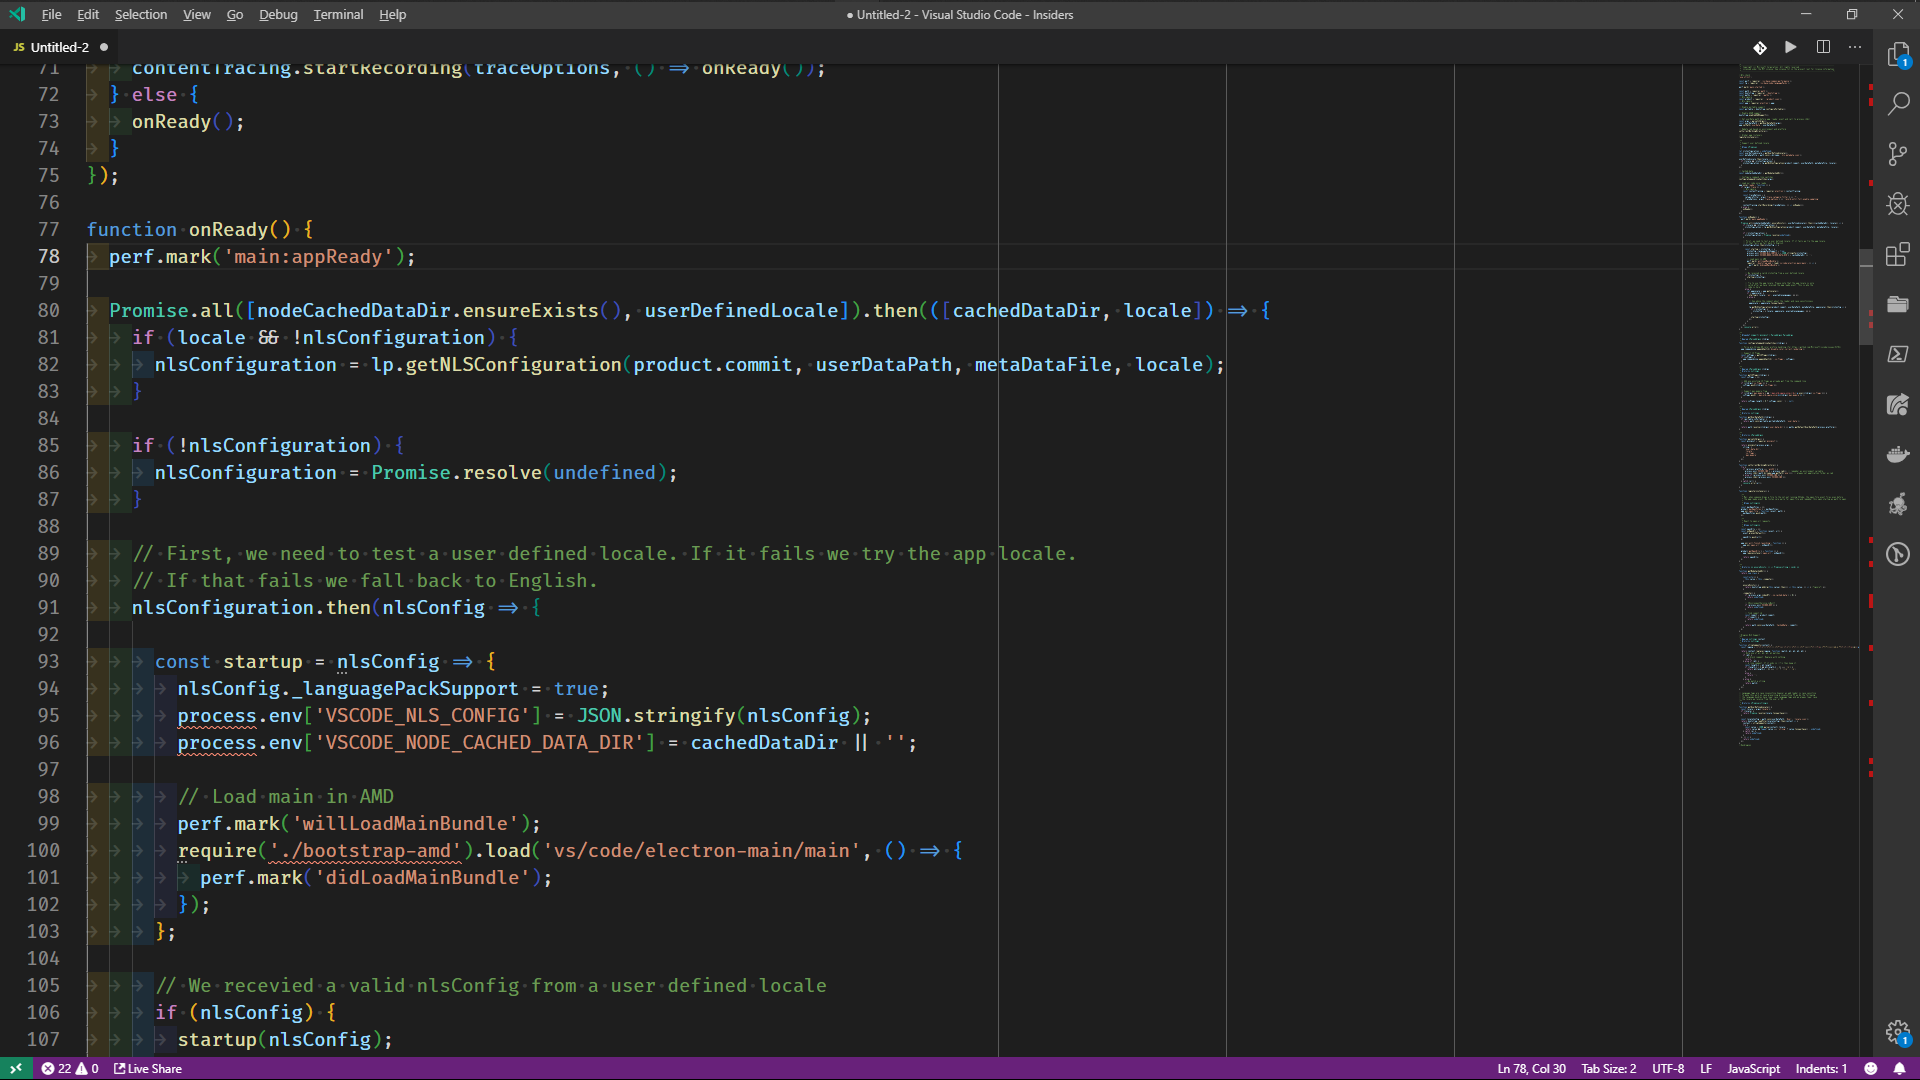Click line number 80 in the gutter

click(49, 310)
